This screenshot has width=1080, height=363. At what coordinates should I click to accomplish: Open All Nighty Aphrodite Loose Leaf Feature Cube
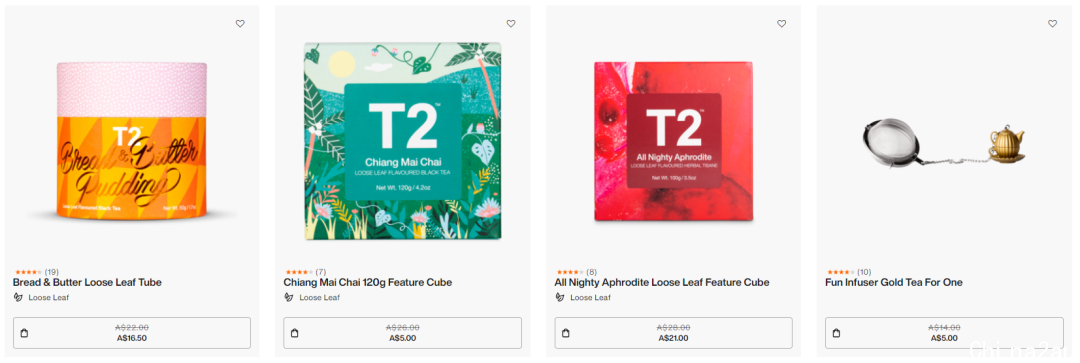pos(661,282)
